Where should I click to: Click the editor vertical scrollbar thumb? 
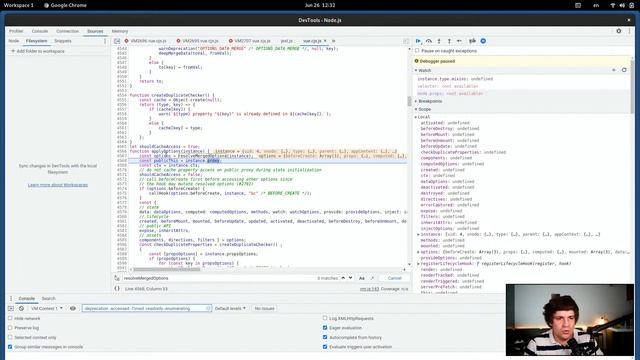(x=409, y=101)
